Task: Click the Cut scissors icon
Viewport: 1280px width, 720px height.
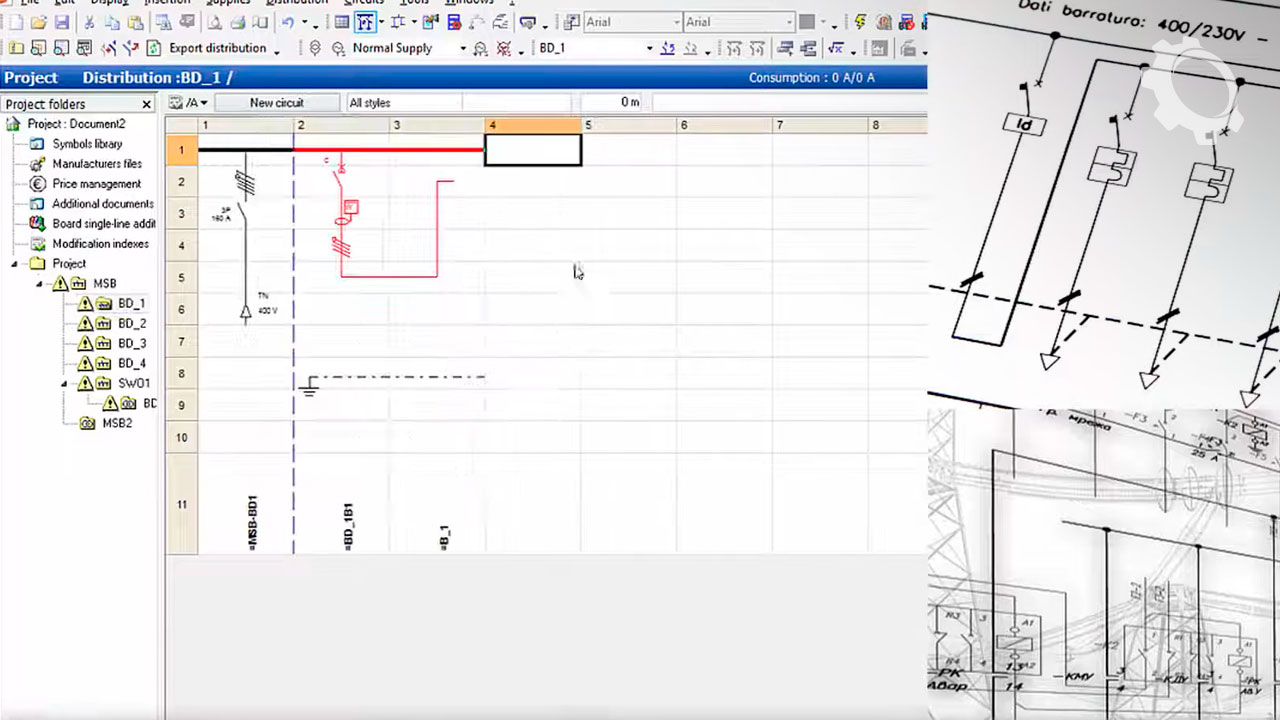Action: pos(90,22)
